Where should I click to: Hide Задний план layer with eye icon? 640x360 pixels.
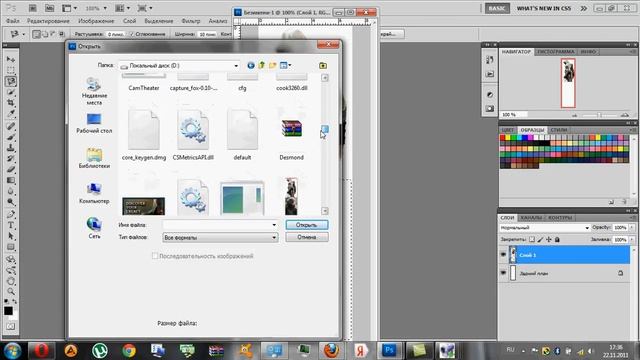coord(503,273)
